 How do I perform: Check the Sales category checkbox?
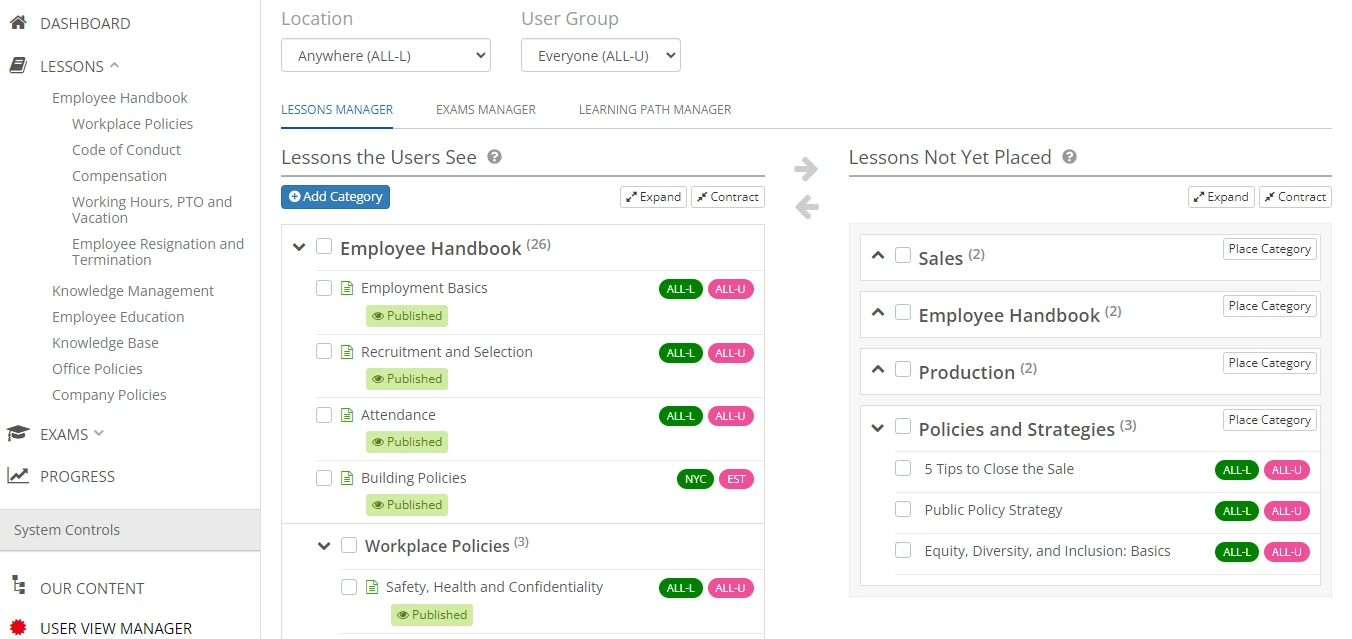[903, 256]
